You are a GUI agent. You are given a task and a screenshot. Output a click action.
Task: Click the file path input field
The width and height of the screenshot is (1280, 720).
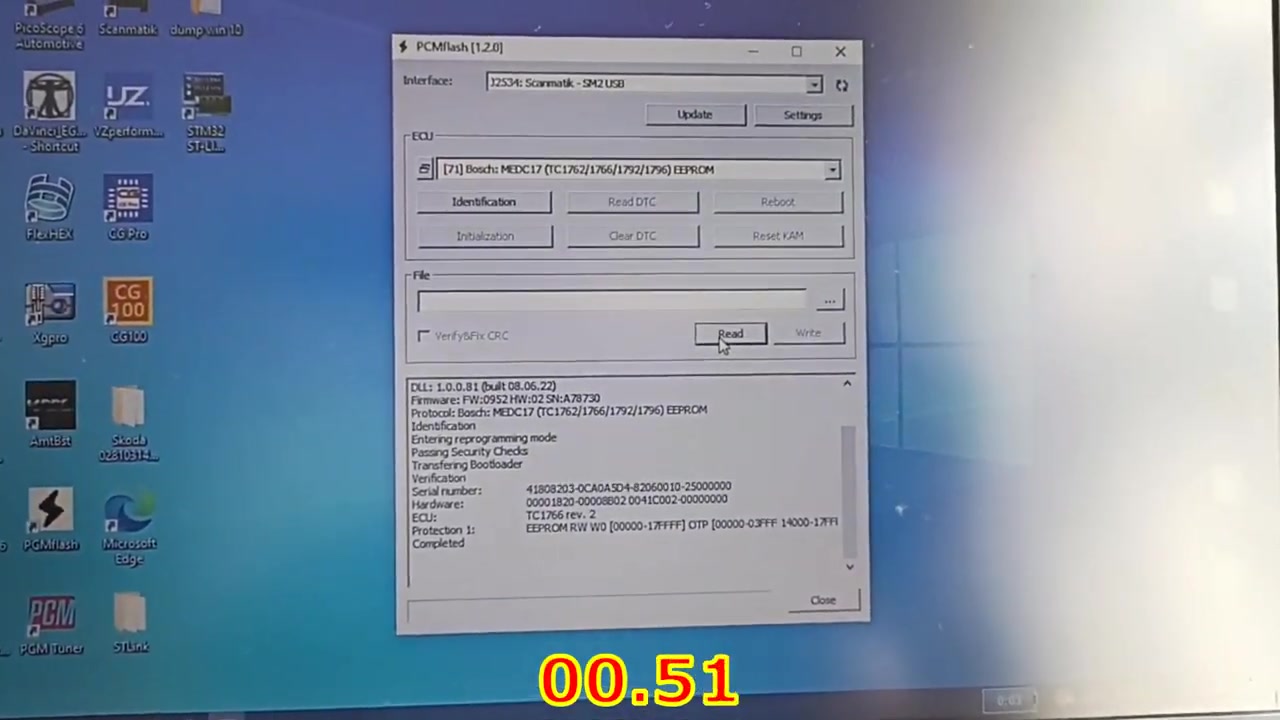tap(612, 301)
